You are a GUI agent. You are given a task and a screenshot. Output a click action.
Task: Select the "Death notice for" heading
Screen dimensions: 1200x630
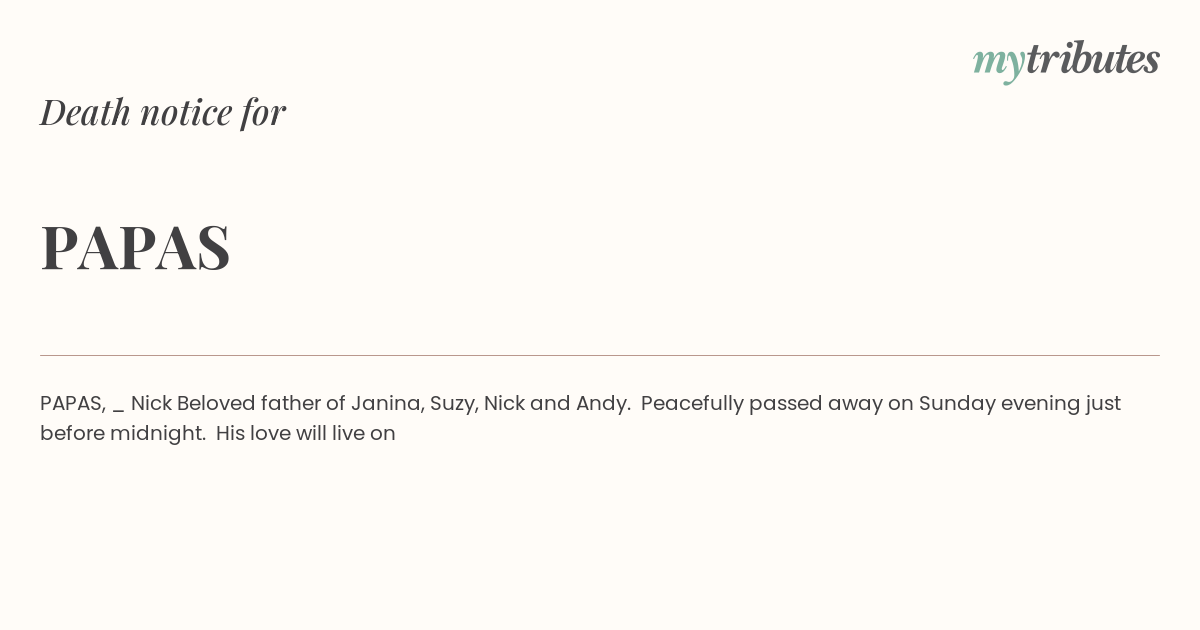[x=163, y=112]
